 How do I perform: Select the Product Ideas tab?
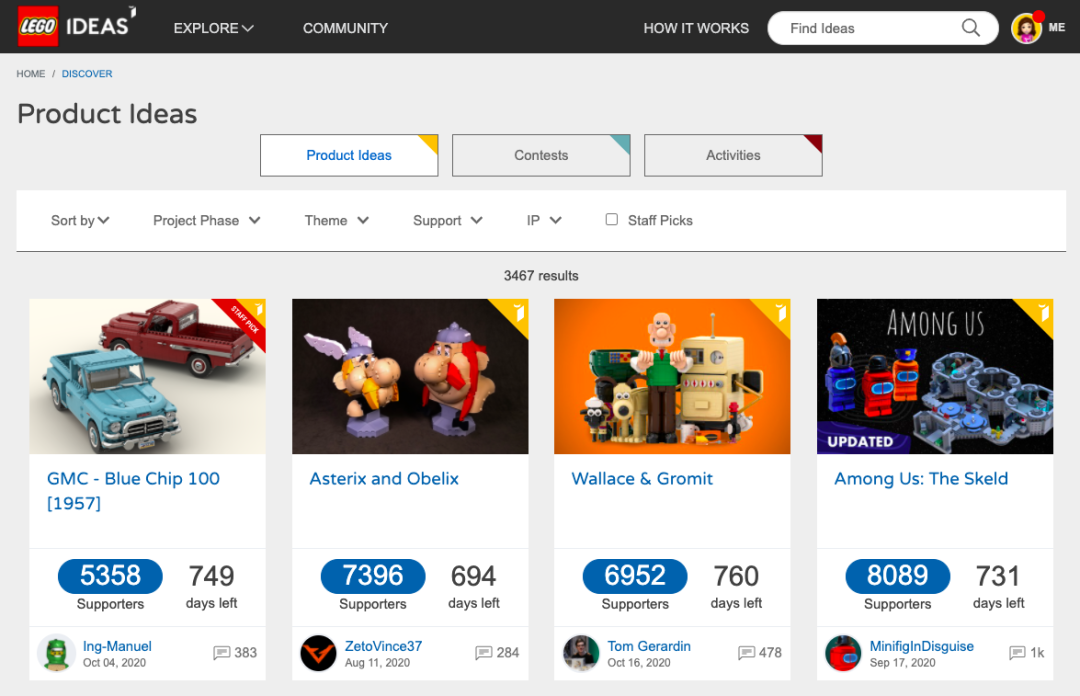[349, 155]
